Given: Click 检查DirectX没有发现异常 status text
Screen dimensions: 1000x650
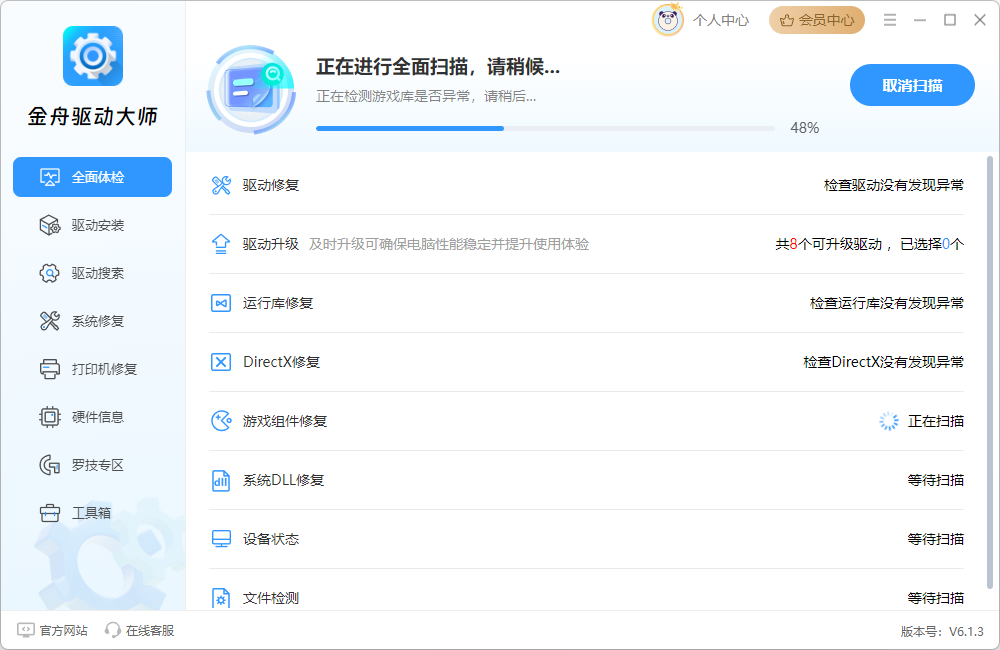Looking at the screenshot, I should click(x=883, y=362).
